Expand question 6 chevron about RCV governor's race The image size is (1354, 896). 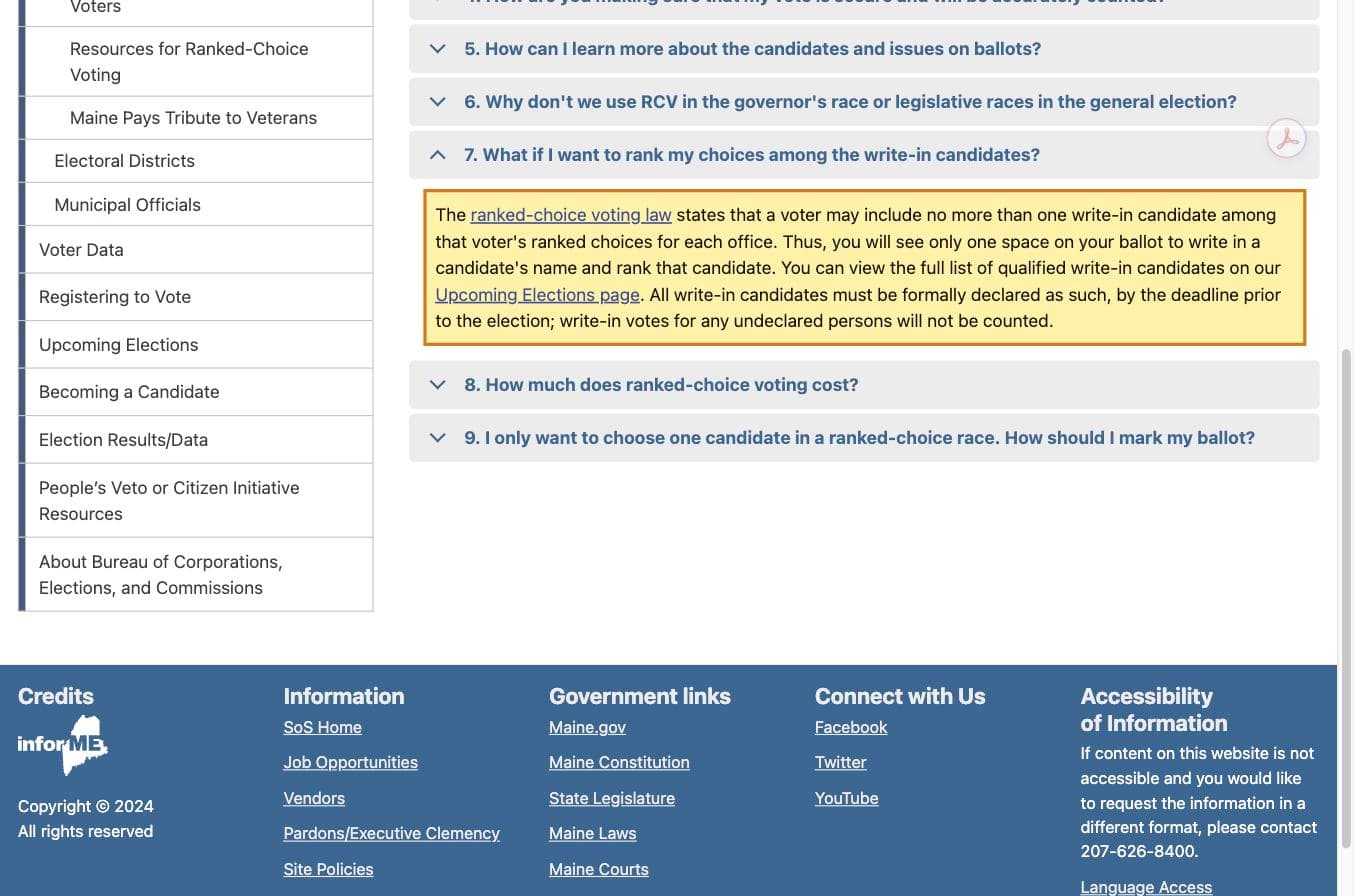coord(437,102)
